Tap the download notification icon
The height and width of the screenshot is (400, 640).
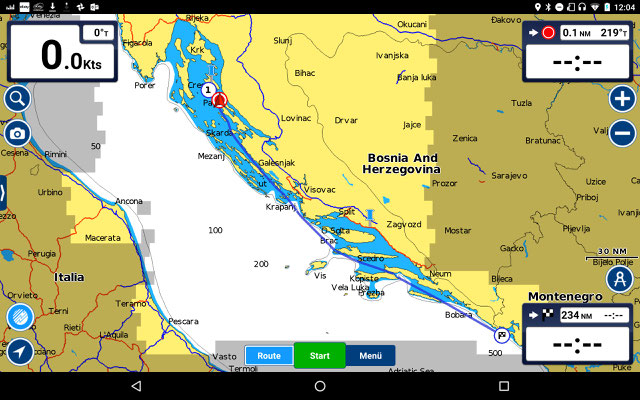52,7
